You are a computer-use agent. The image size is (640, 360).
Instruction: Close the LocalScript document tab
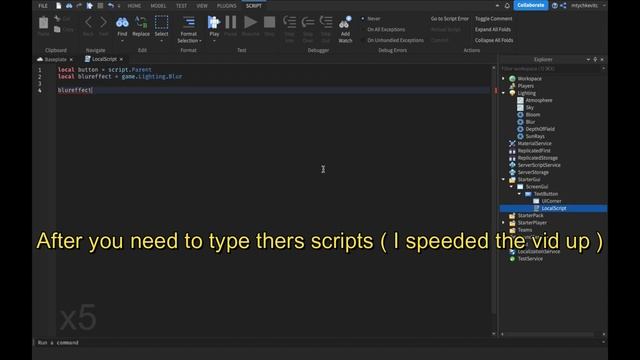pos(121,59)
